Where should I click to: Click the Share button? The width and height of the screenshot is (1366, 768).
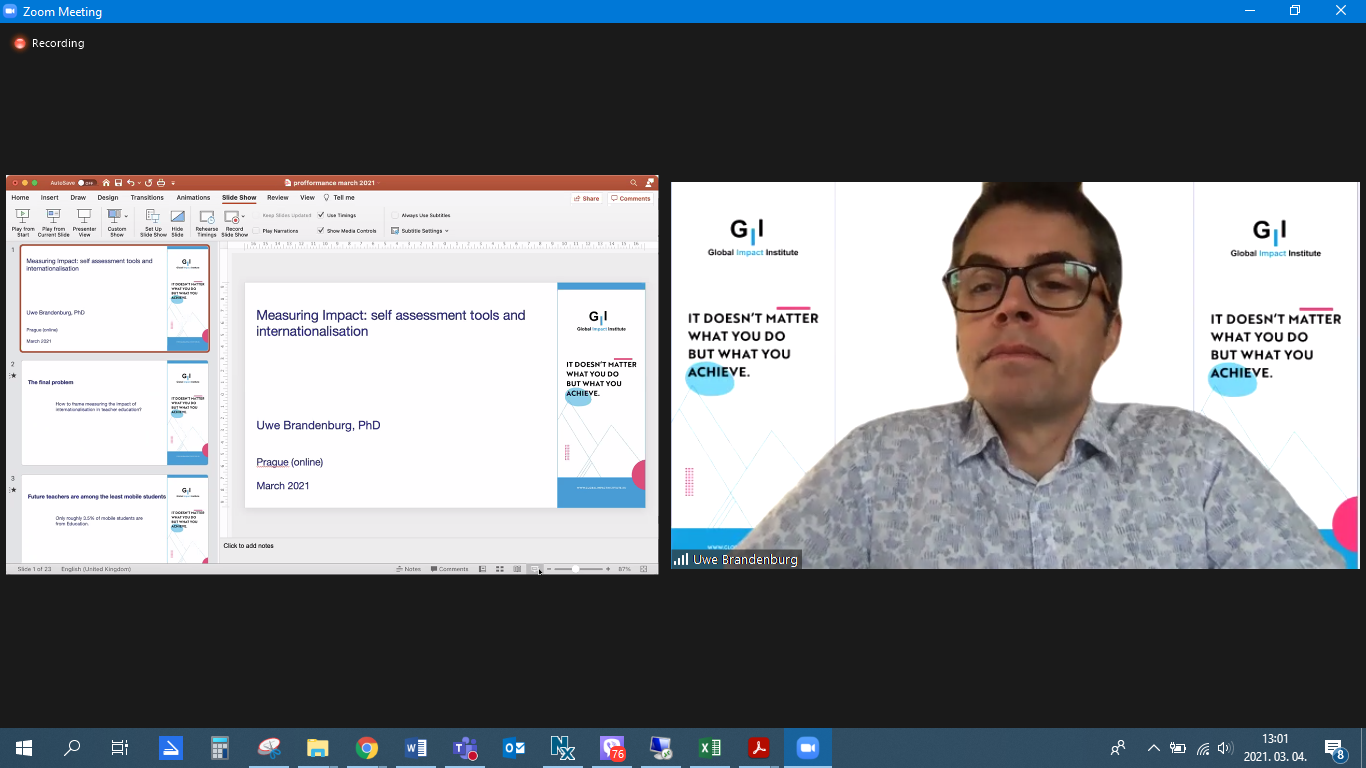click(587, 199)
